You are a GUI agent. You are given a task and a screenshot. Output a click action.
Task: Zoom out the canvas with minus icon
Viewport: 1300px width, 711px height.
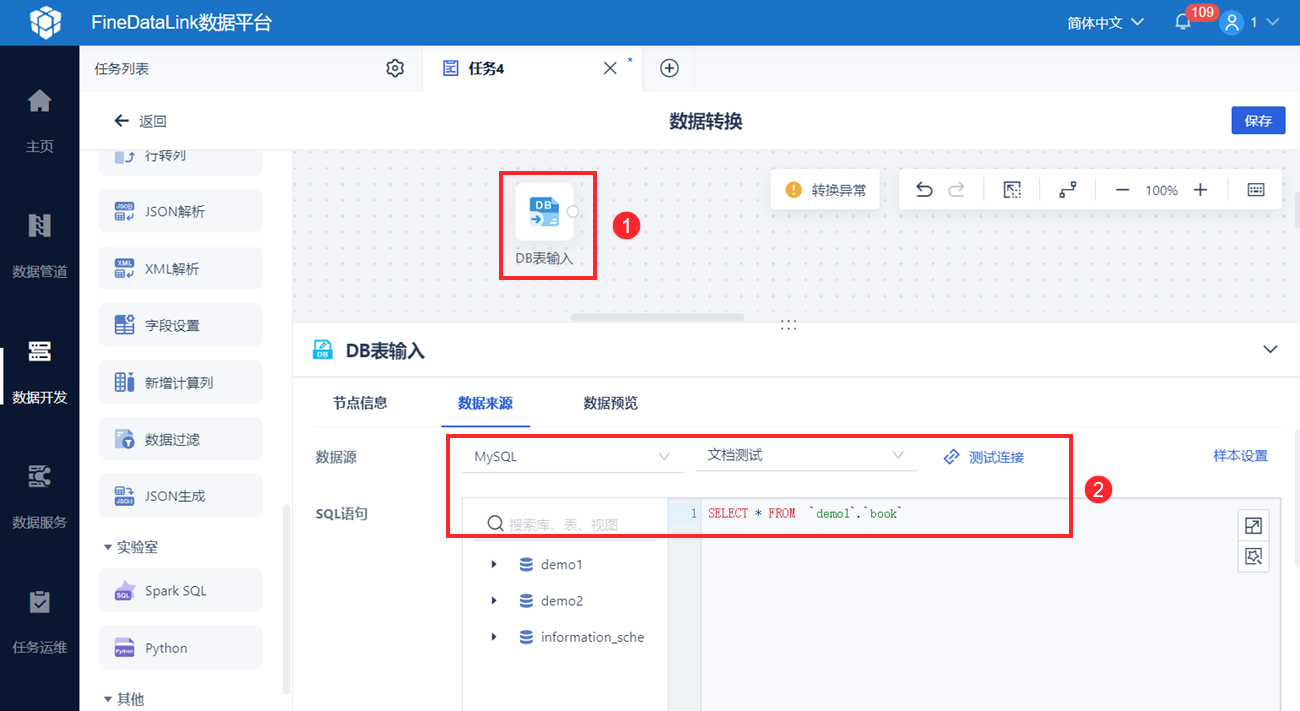point(1122,190)
